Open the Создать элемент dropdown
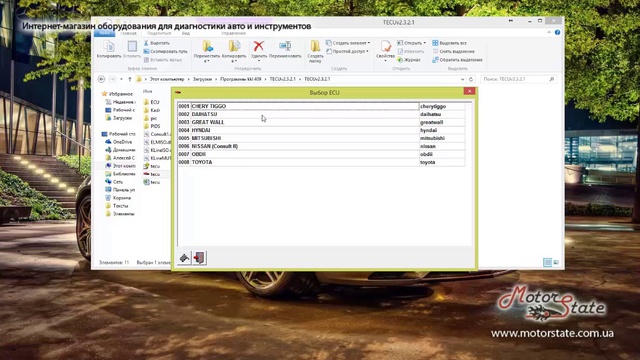640x360 pixels. [x=348, y=43]
